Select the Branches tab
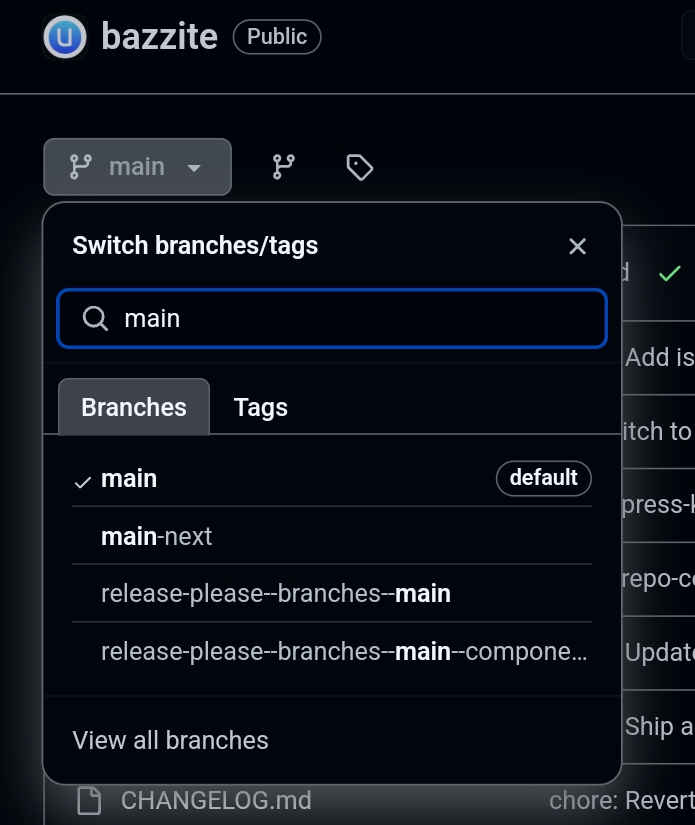This screenshot has height=825, width=695. pos(134,407)
